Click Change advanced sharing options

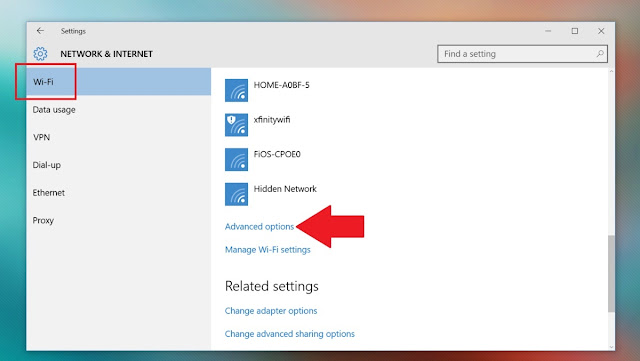(x=290, y=334)
